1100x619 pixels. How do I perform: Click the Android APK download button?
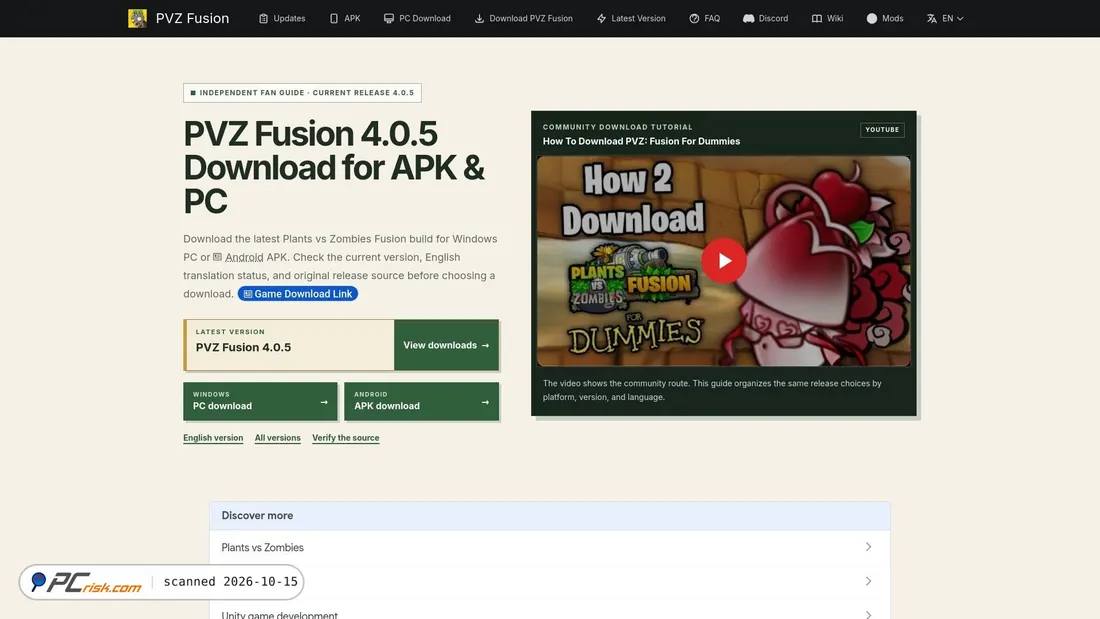[422, 401]
